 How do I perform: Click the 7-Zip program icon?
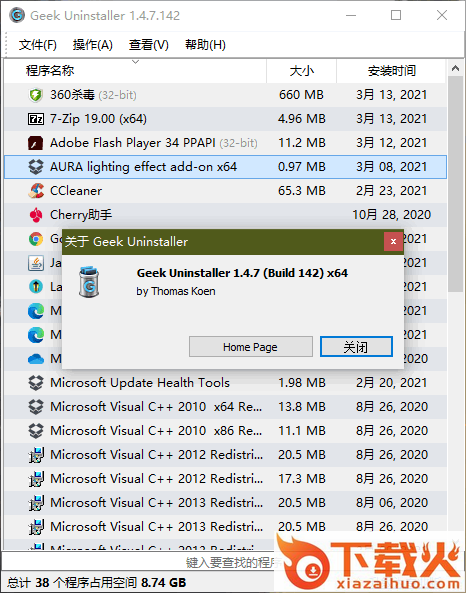[x=36, y=119]
